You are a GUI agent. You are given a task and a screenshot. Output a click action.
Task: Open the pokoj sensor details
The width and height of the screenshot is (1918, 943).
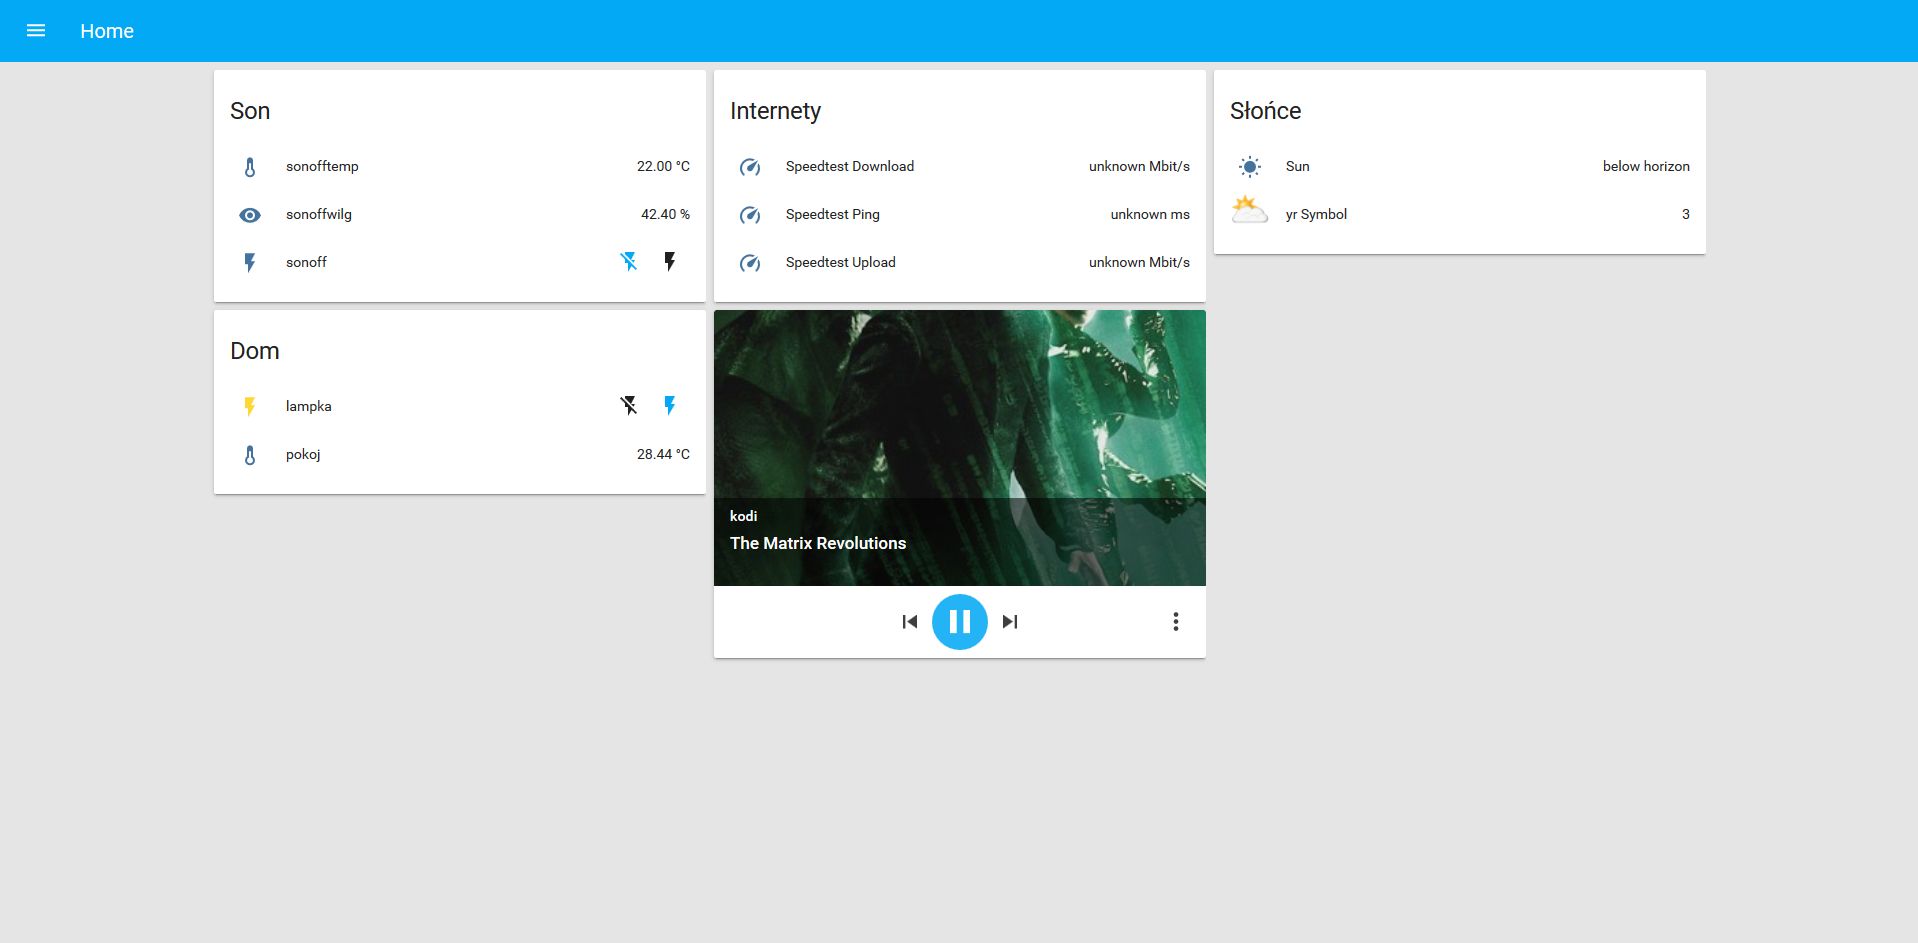(460, 454)
